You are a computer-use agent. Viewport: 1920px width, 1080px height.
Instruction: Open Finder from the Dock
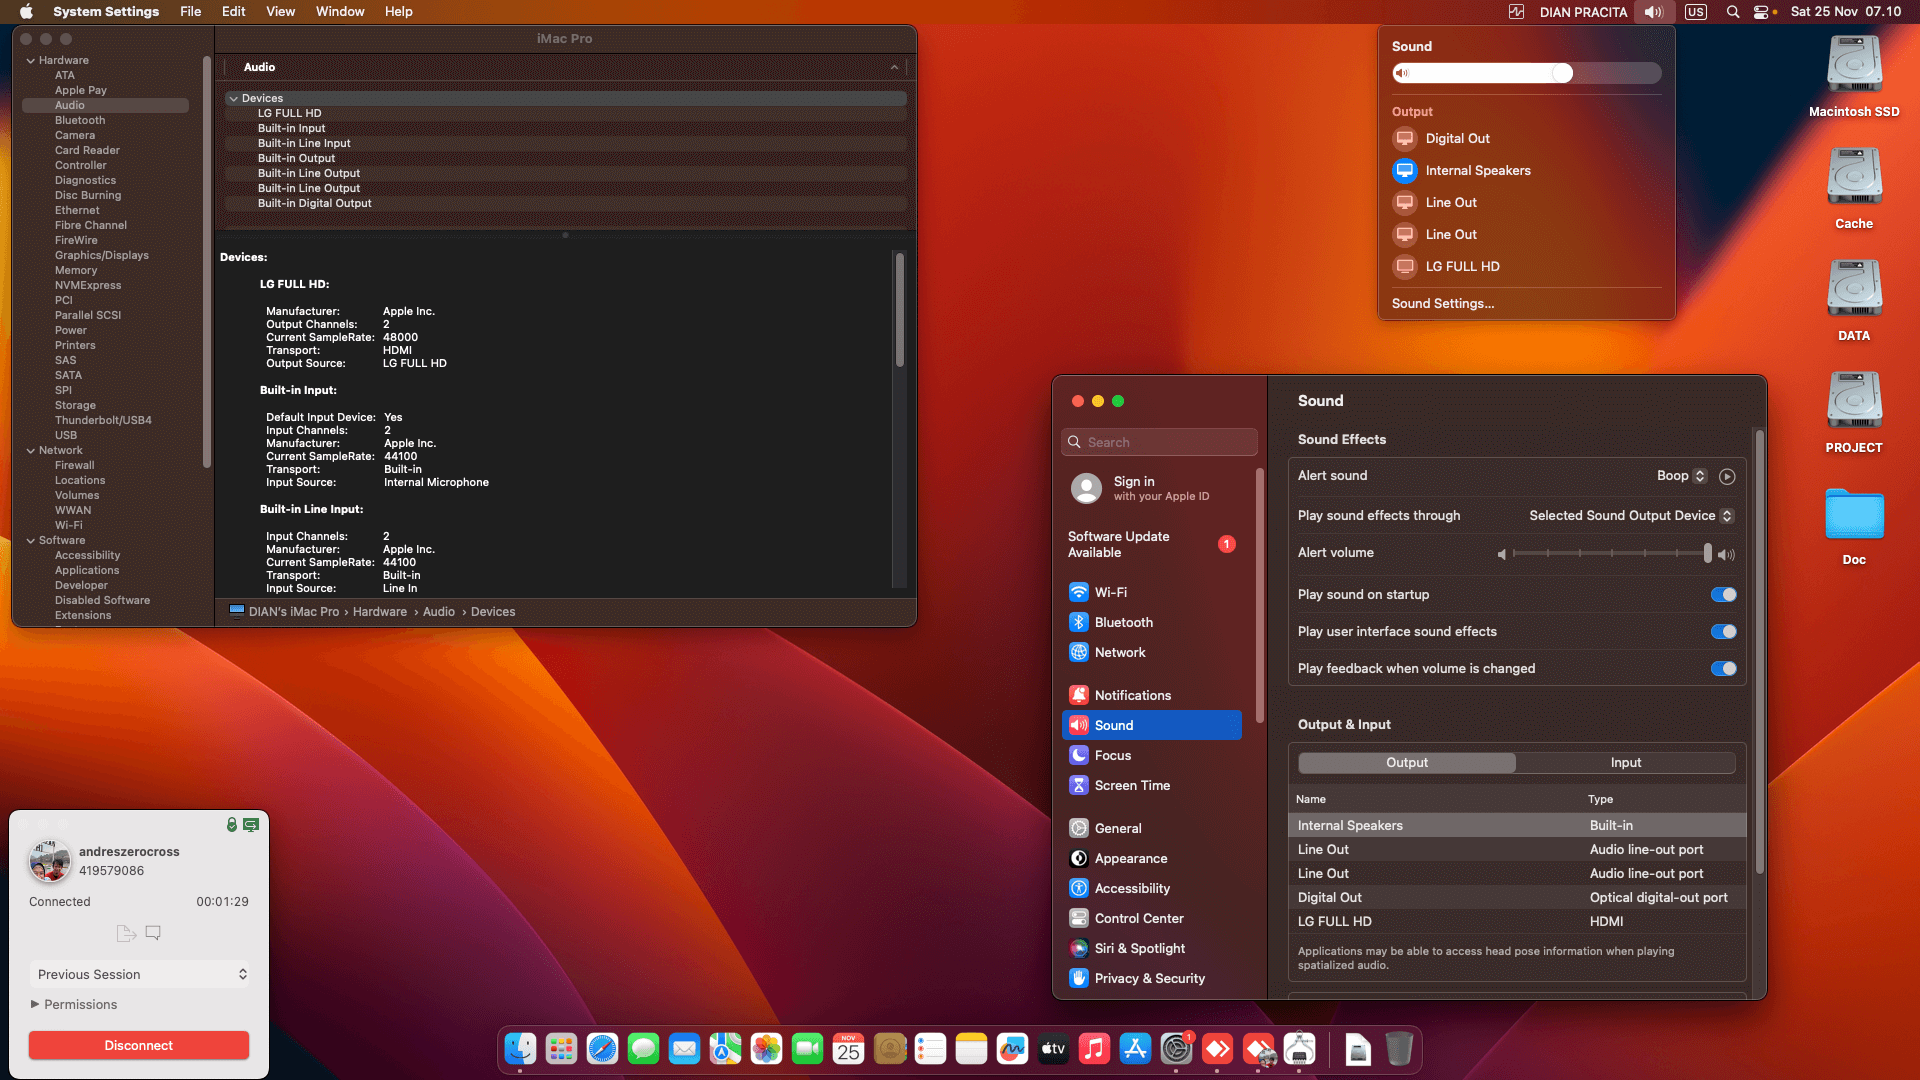point(520,1048)
